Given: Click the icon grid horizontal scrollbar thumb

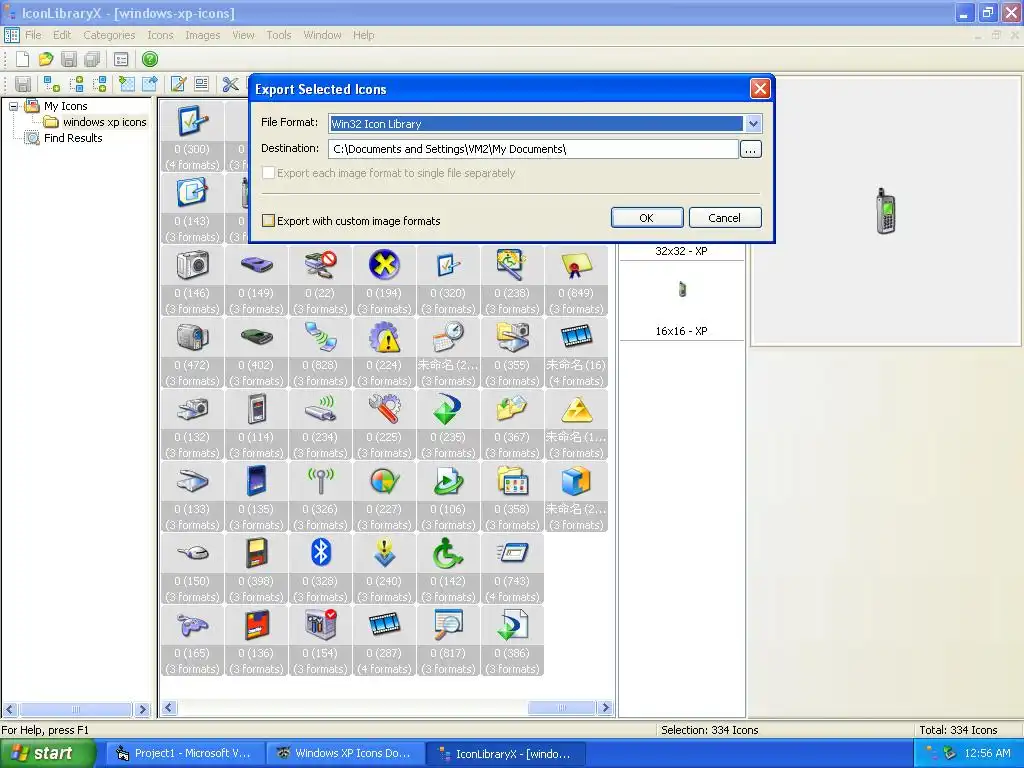Looking at the screenshot, I should 562,708.
